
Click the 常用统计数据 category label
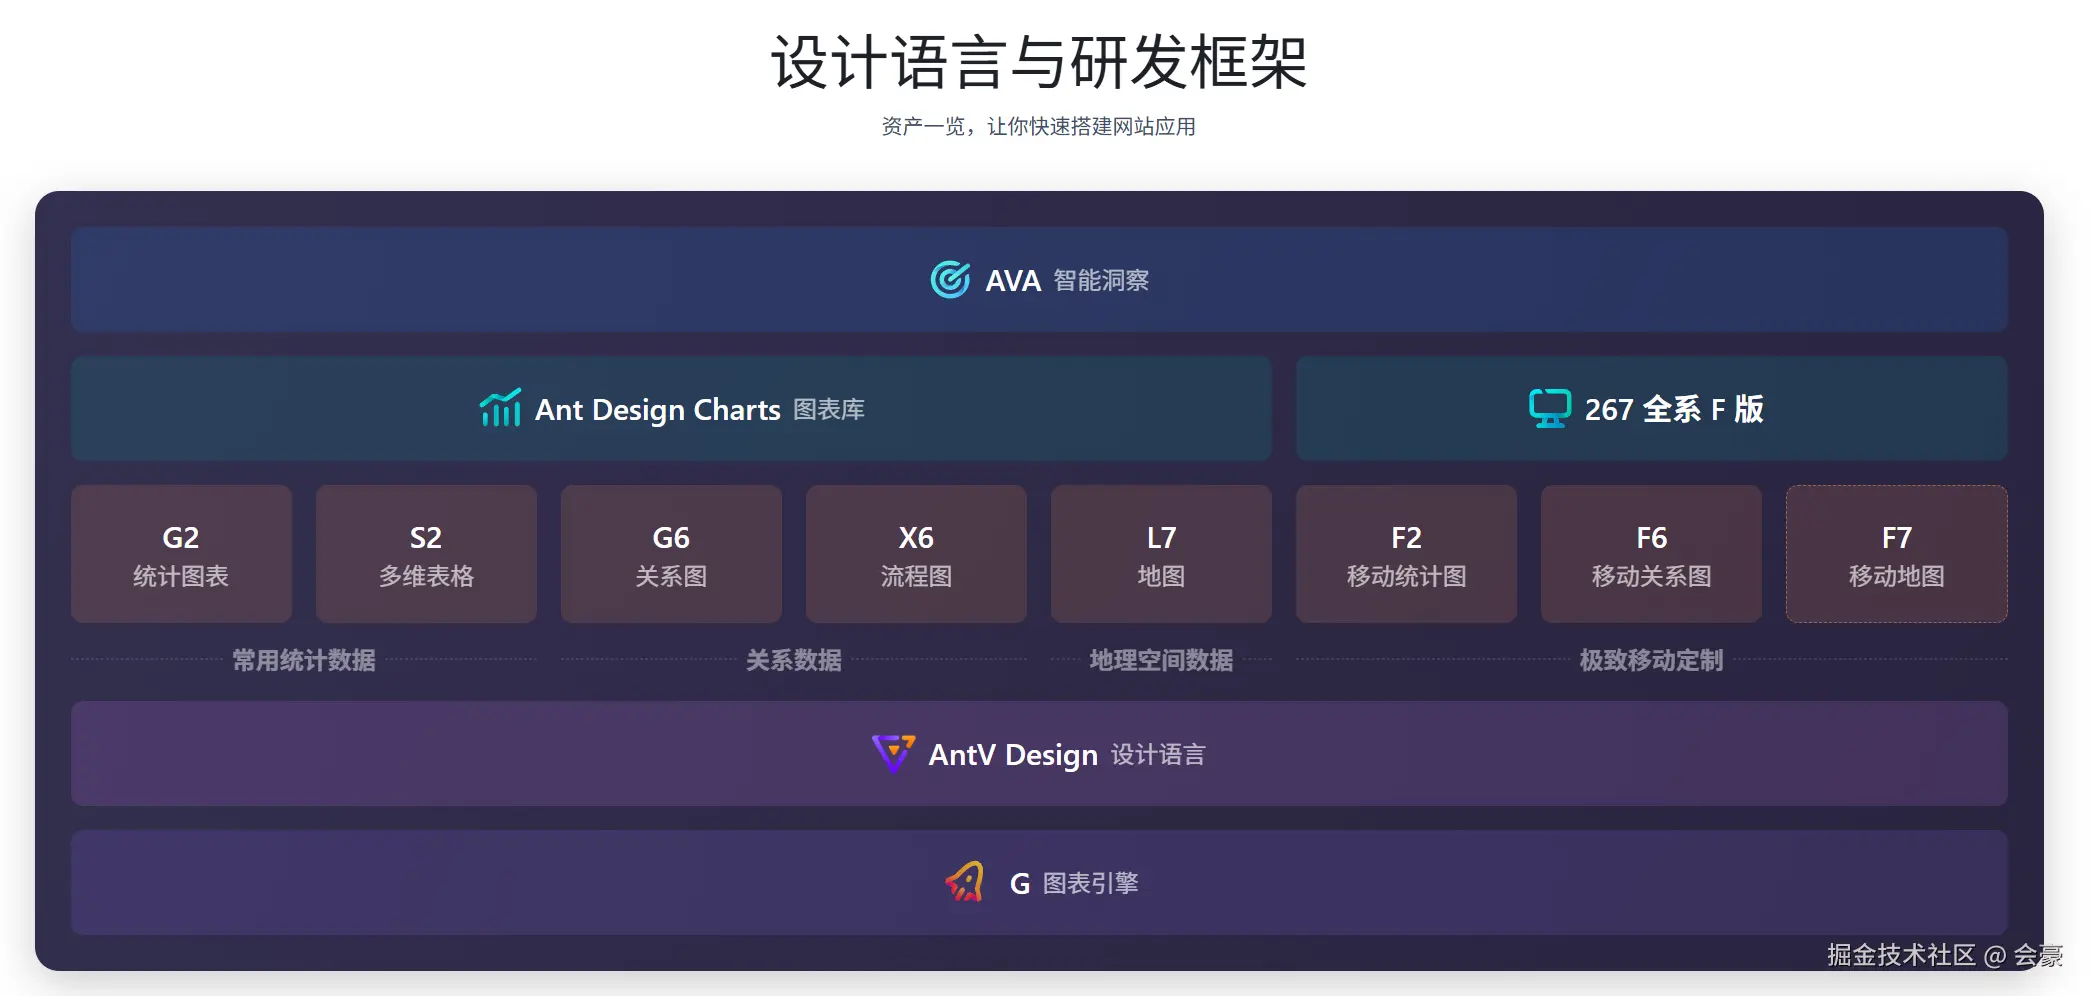tap(304, 660)
